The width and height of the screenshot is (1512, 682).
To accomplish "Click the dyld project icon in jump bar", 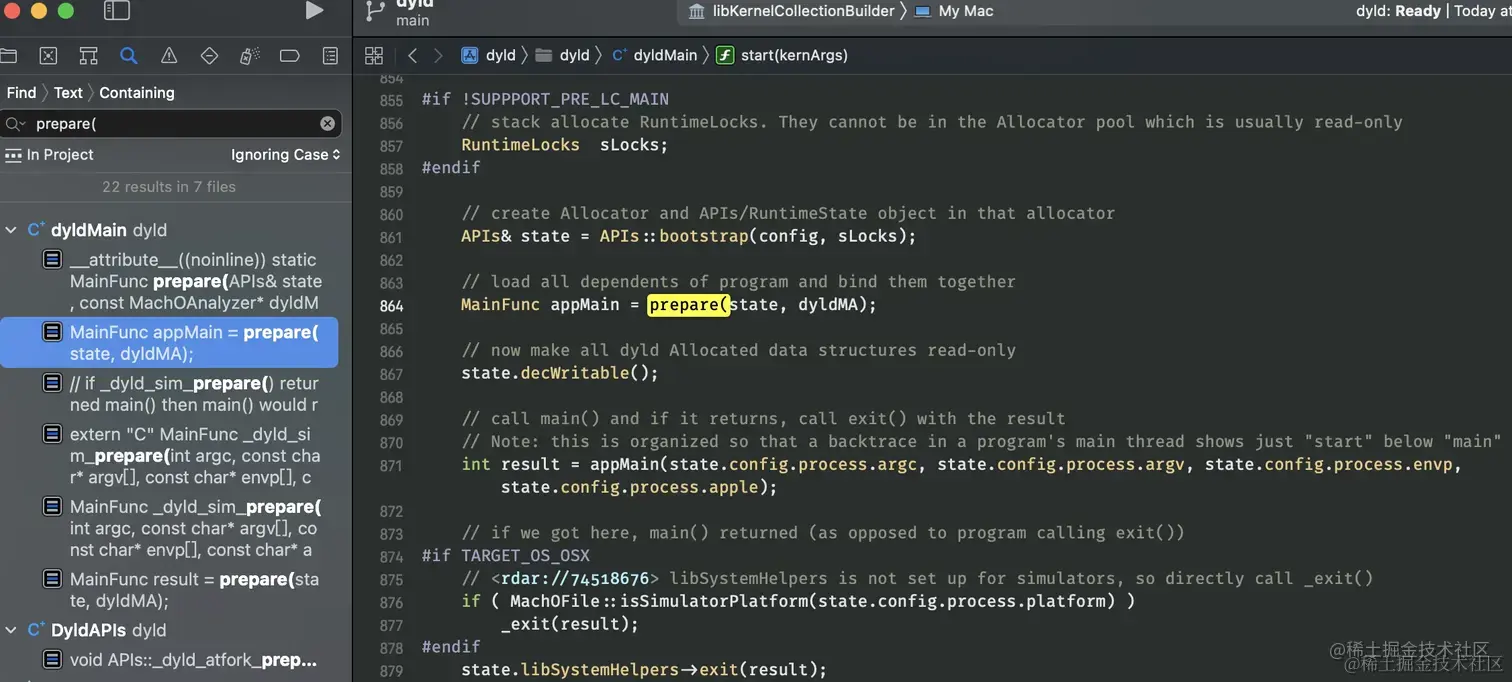I will 469,56.
